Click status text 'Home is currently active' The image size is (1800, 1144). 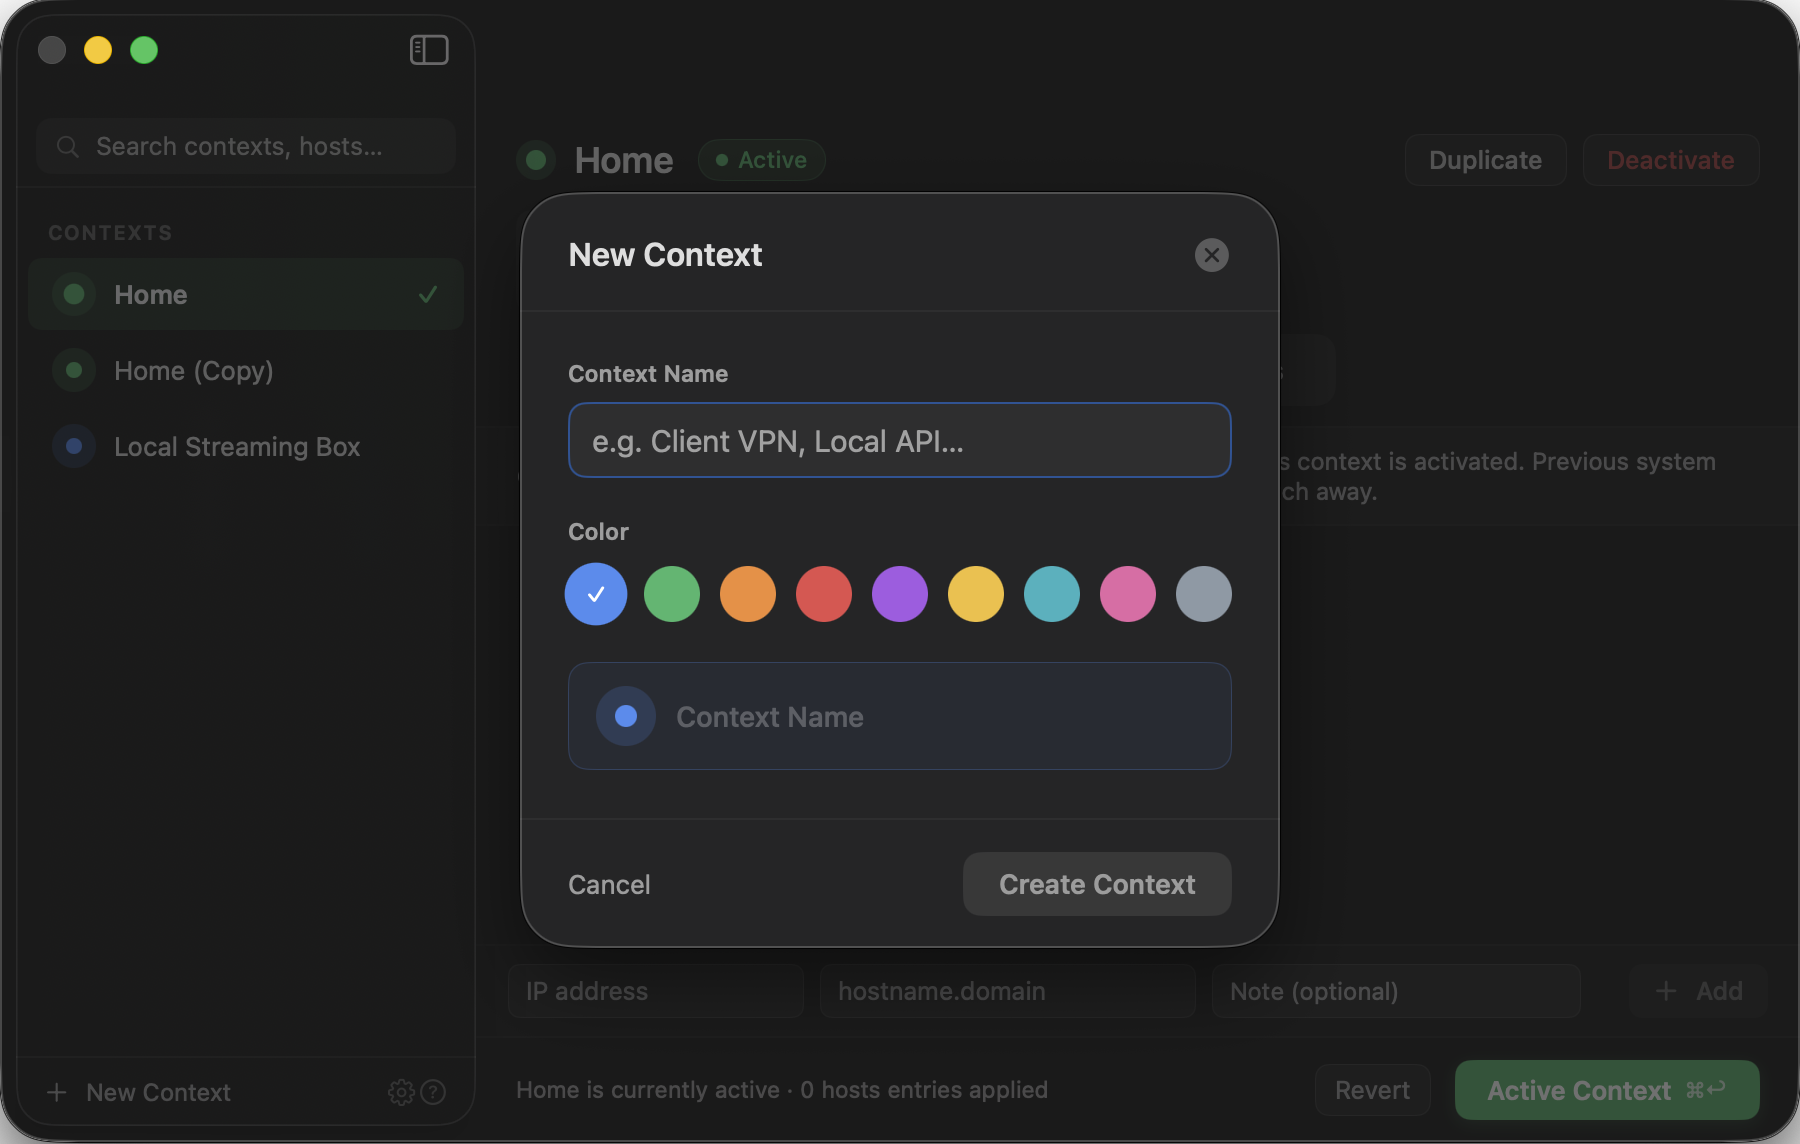click(x=648, y=1090)
